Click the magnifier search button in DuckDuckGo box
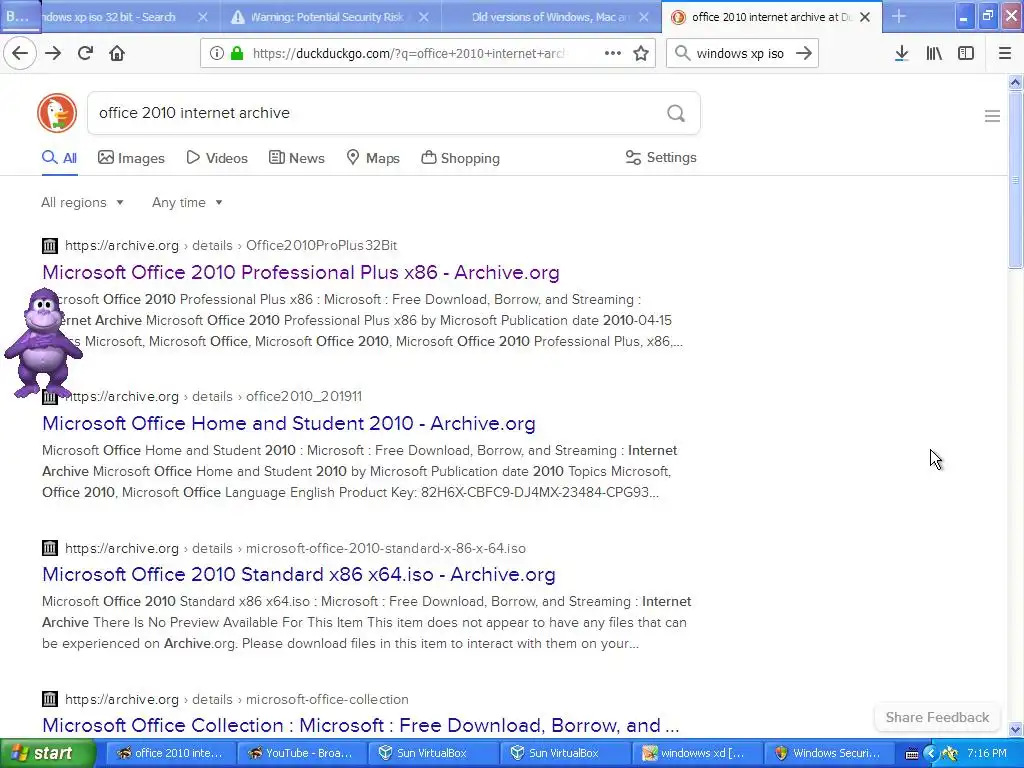Viewport: 1024px width, 768px height. [x=676, y=113]
